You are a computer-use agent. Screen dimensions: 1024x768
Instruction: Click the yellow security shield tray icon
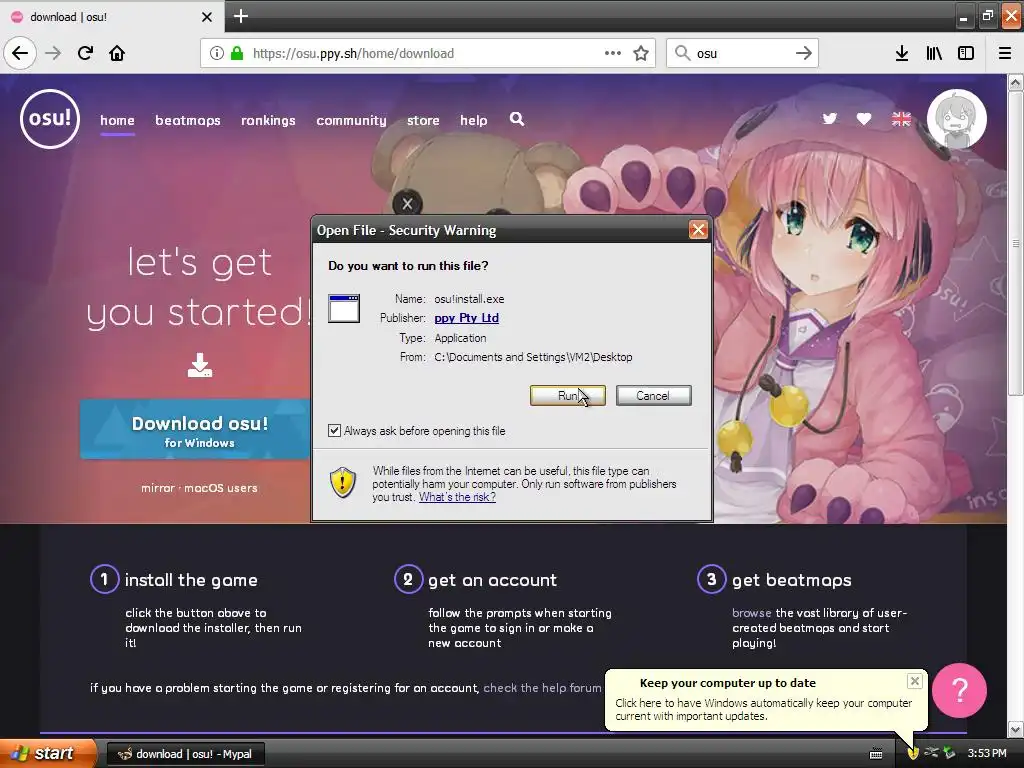(x=913, y=753)
